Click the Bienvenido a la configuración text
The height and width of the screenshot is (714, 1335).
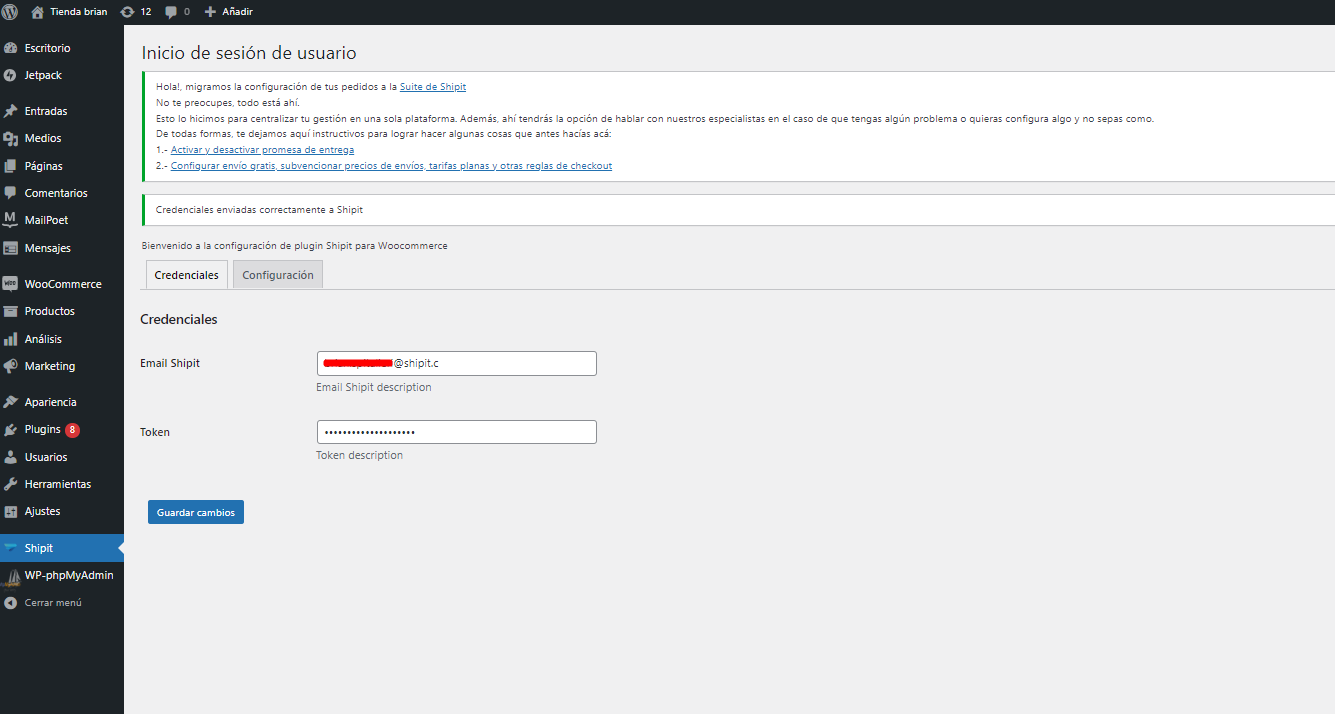click(295, 245)
